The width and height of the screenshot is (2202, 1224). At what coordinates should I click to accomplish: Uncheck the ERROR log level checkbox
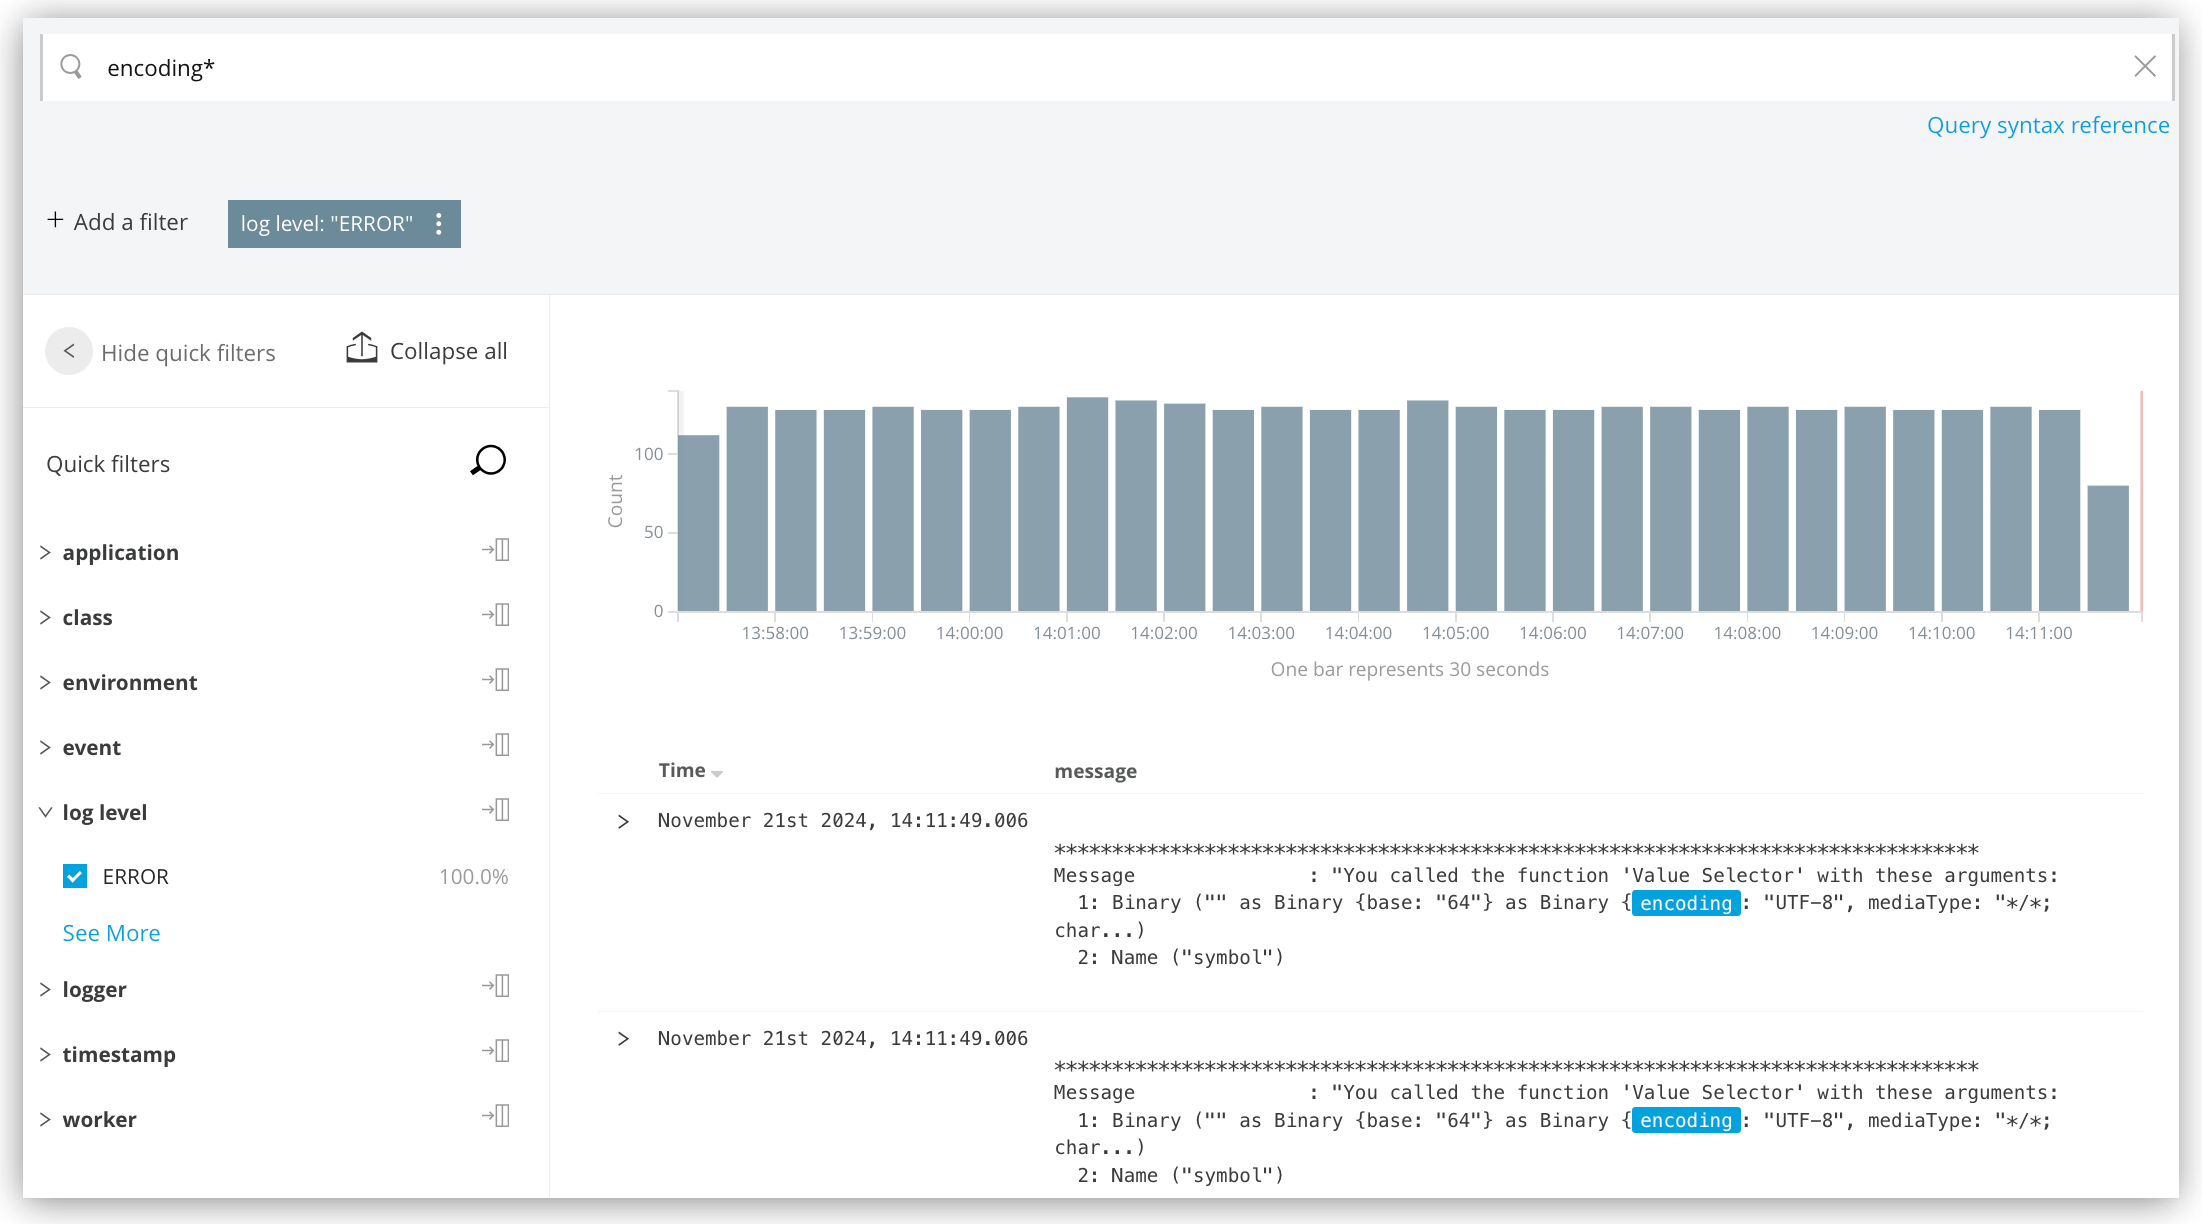(75, 876)
